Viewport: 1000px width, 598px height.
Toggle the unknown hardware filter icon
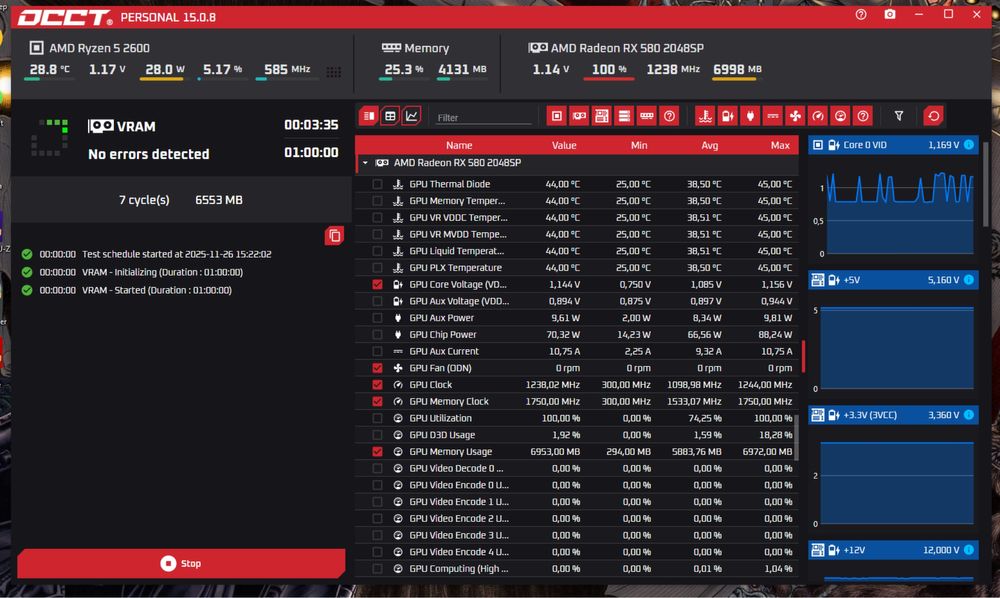669,116
